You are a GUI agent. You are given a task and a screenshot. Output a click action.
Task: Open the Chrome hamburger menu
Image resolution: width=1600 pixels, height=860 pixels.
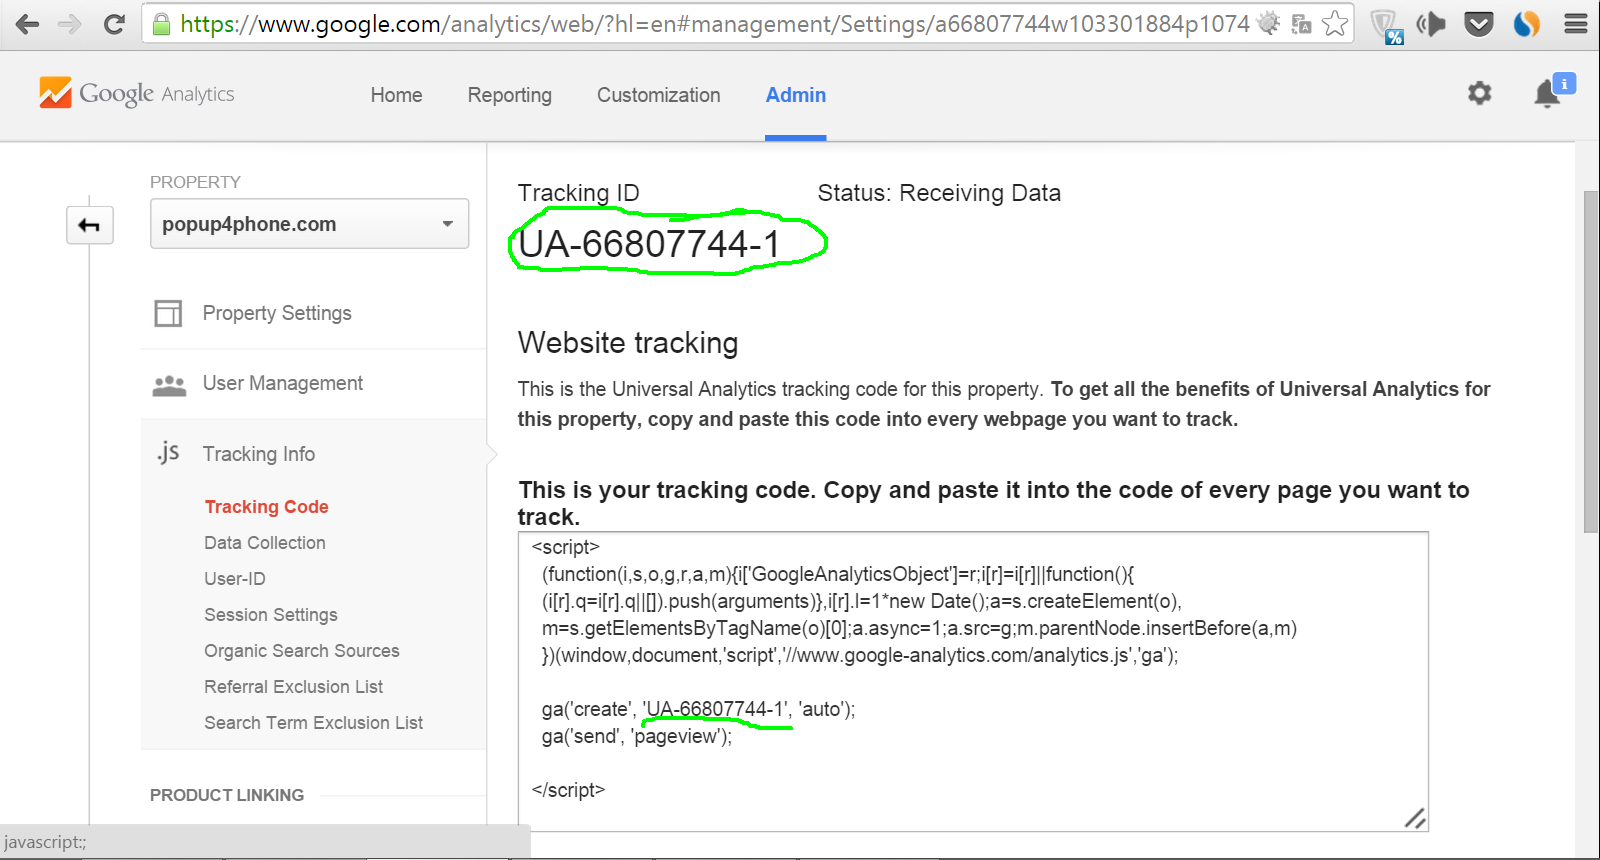point(1576,24)
